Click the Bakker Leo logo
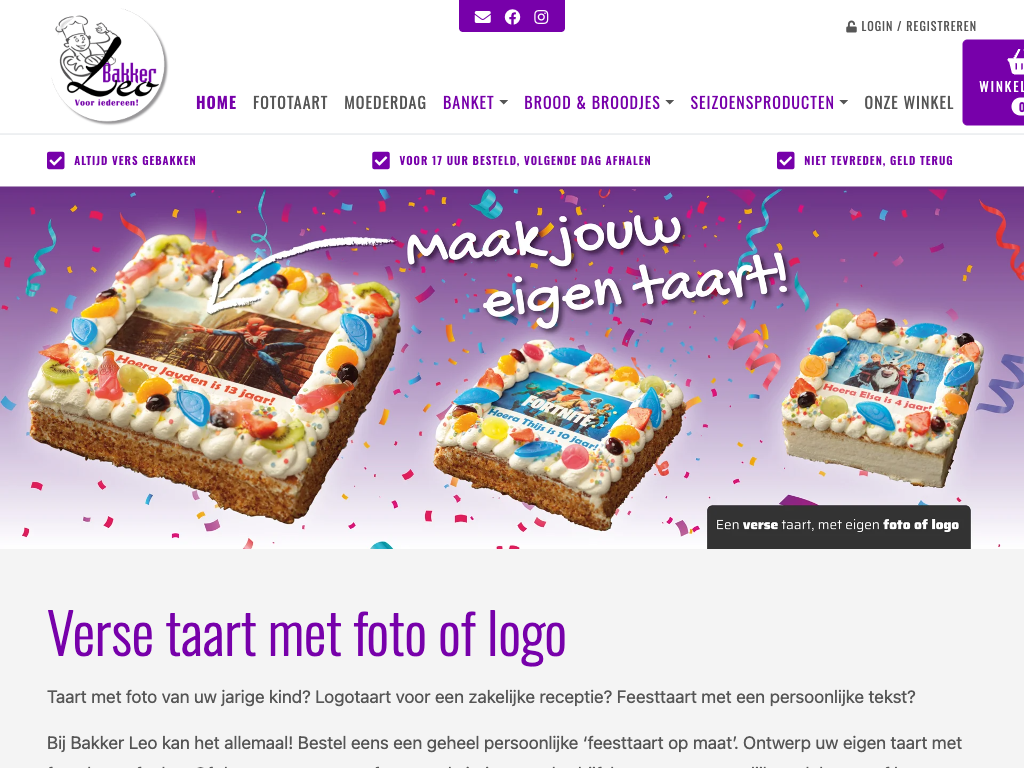 click(109, 65)
